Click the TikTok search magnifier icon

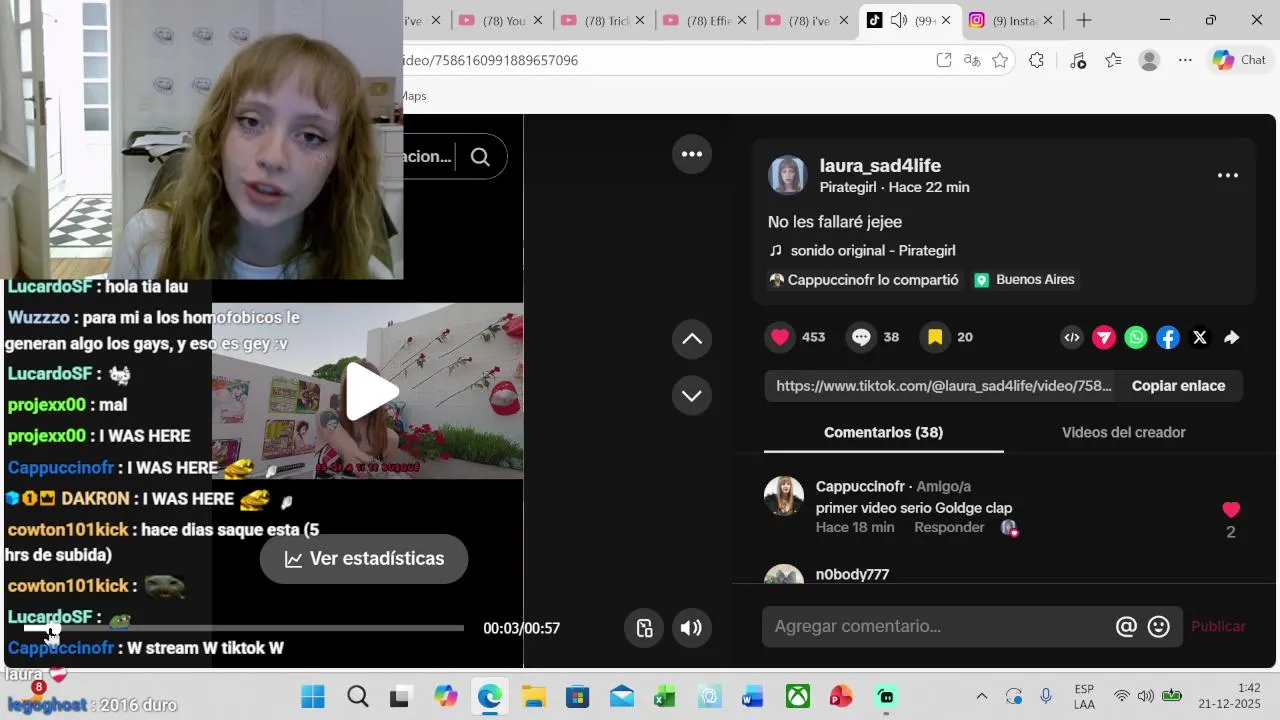tap(480, 157)
